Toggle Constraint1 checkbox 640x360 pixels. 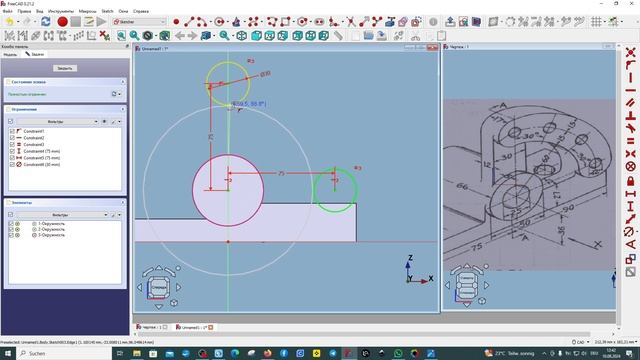[12, 131]
